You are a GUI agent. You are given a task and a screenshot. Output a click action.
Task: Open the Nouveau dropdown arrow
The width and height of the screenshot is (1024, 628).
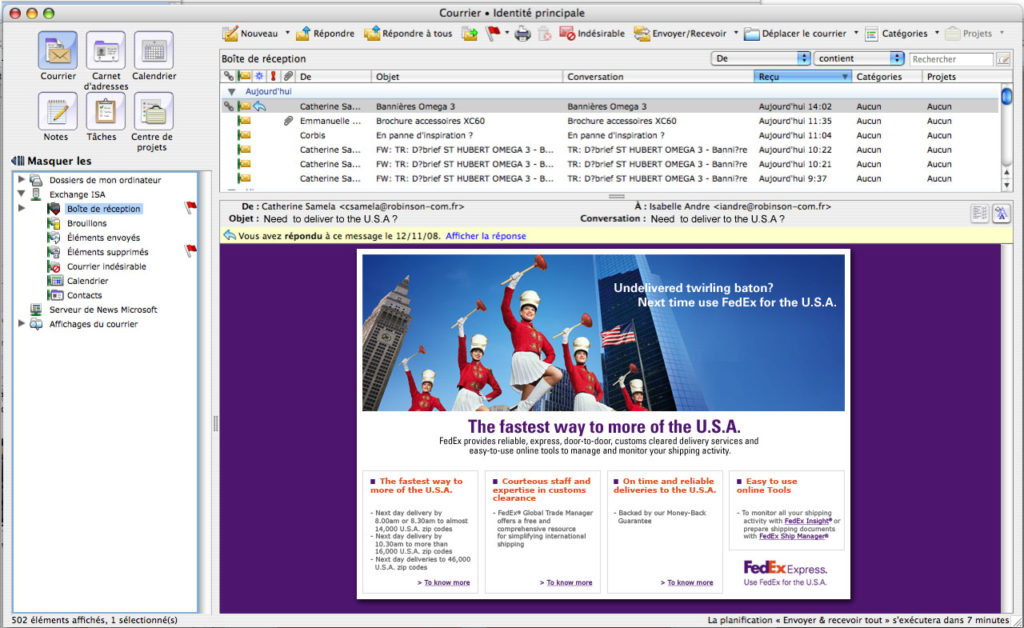point(287,33)
